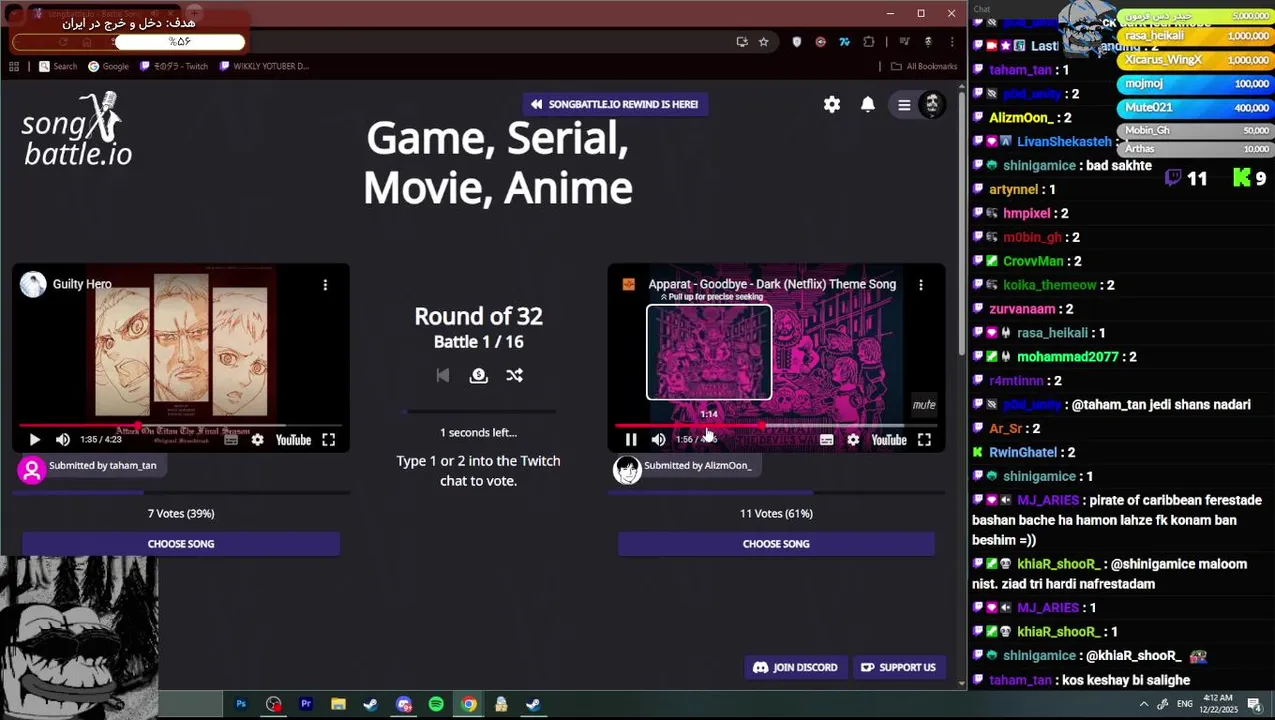
Task: Enter fullscreen on Apparat video
Action: [x=924, y=440]
